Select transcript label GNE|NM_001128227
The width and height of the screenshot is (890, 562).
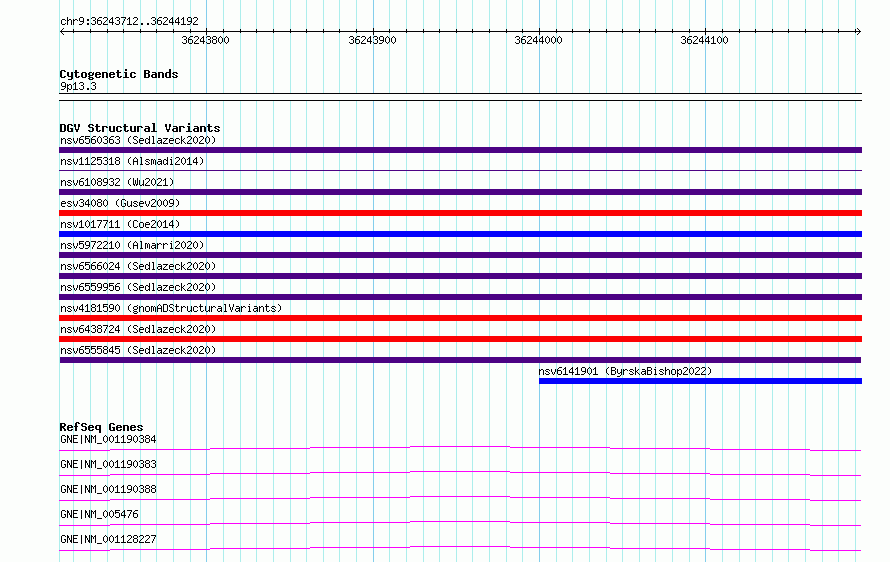click(x=108, y=539)
